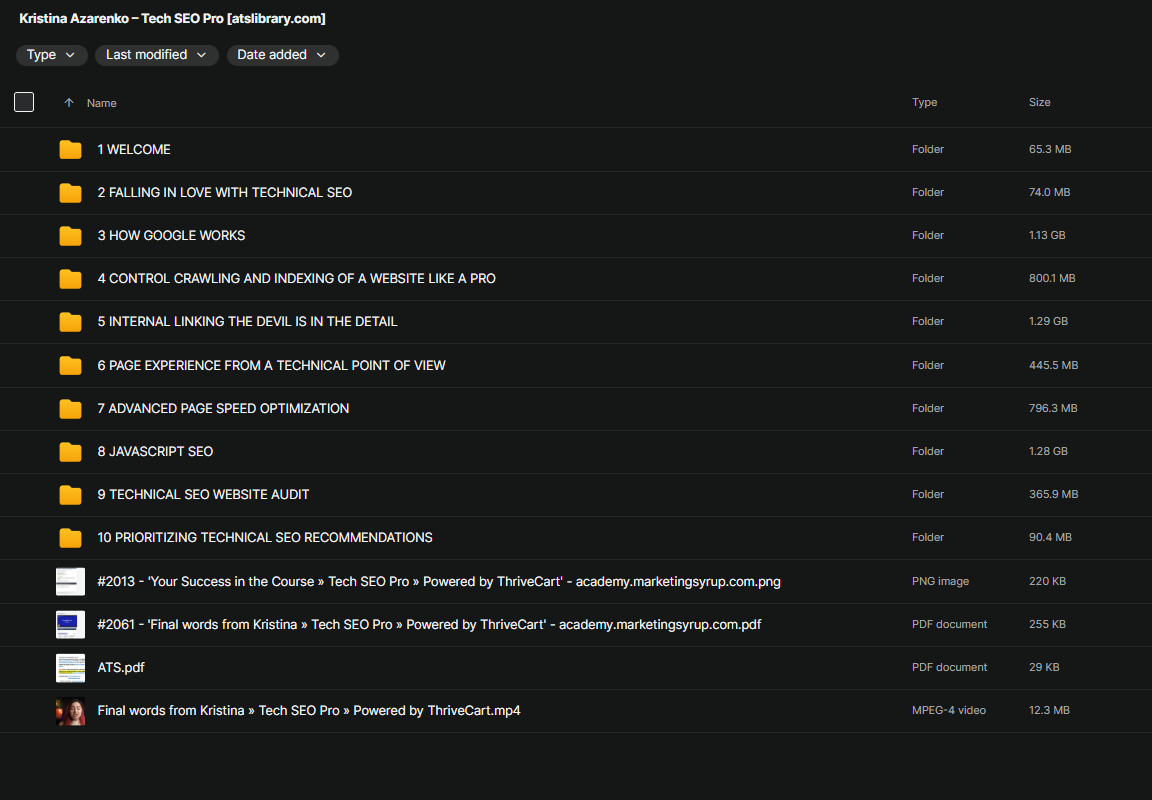Open the 8 JAVASCRIPT SEO folder name
Screen dimensions: 1152x800
(x=155, y=451)
